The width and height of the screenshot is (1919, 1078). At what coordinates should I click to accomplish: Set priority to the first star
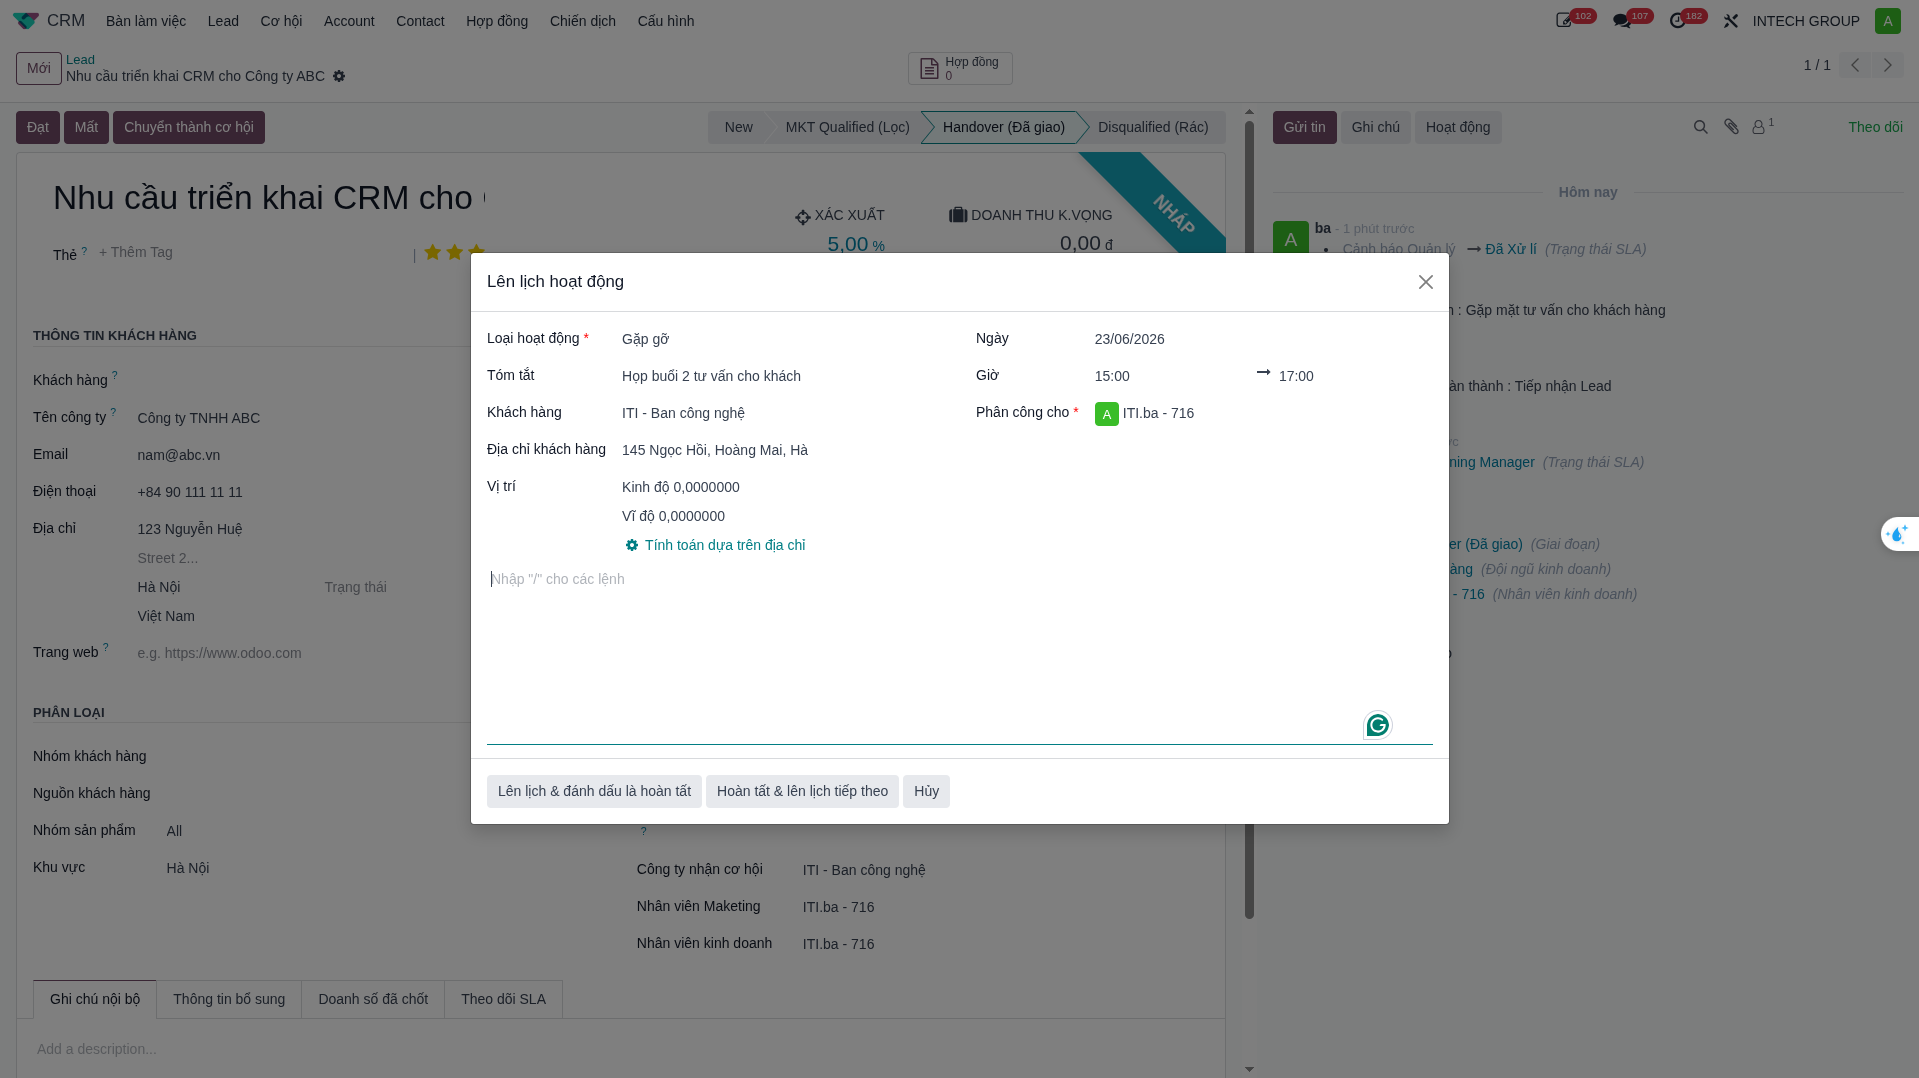432,252
